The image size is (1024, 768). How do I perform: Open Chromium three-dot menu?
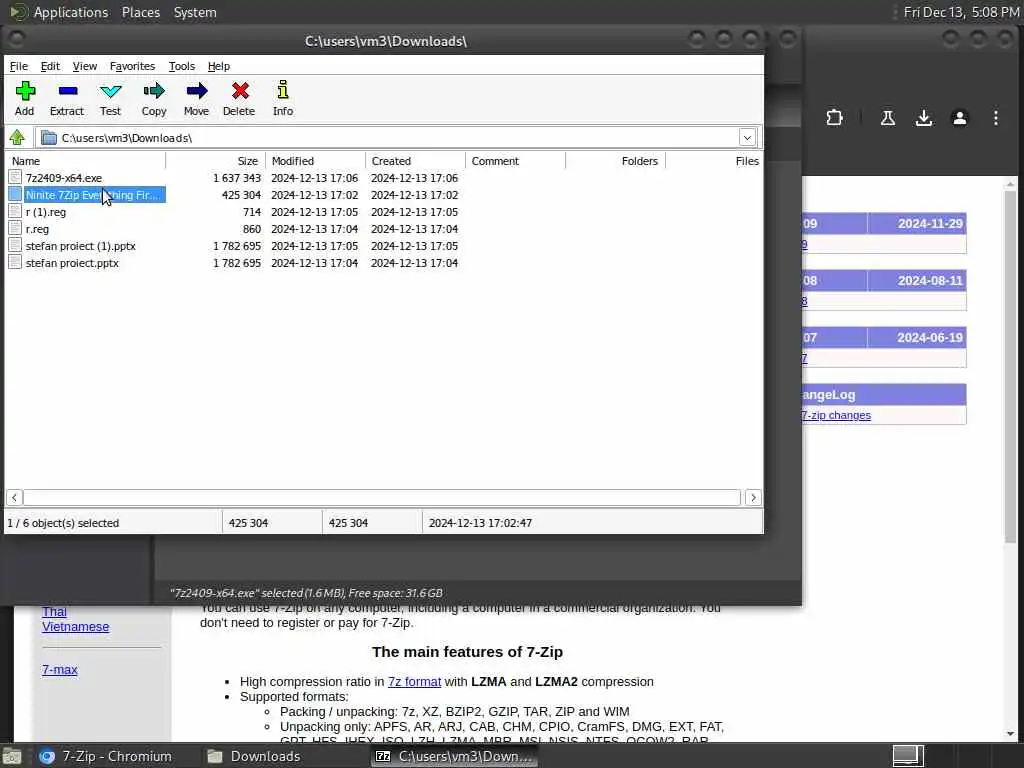click(x=995, y=118)
